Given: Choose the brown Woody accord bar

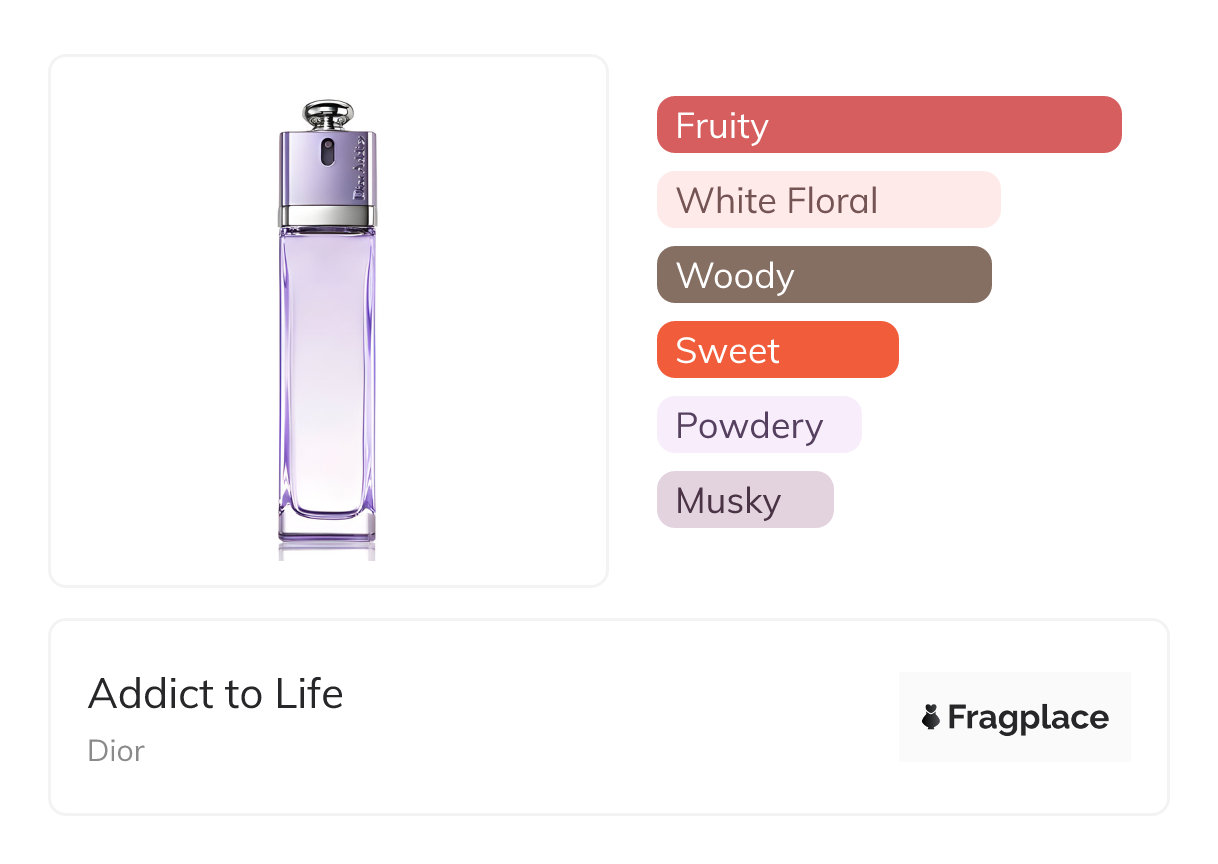Looking at the screenshot, I should tap(823, 275).
